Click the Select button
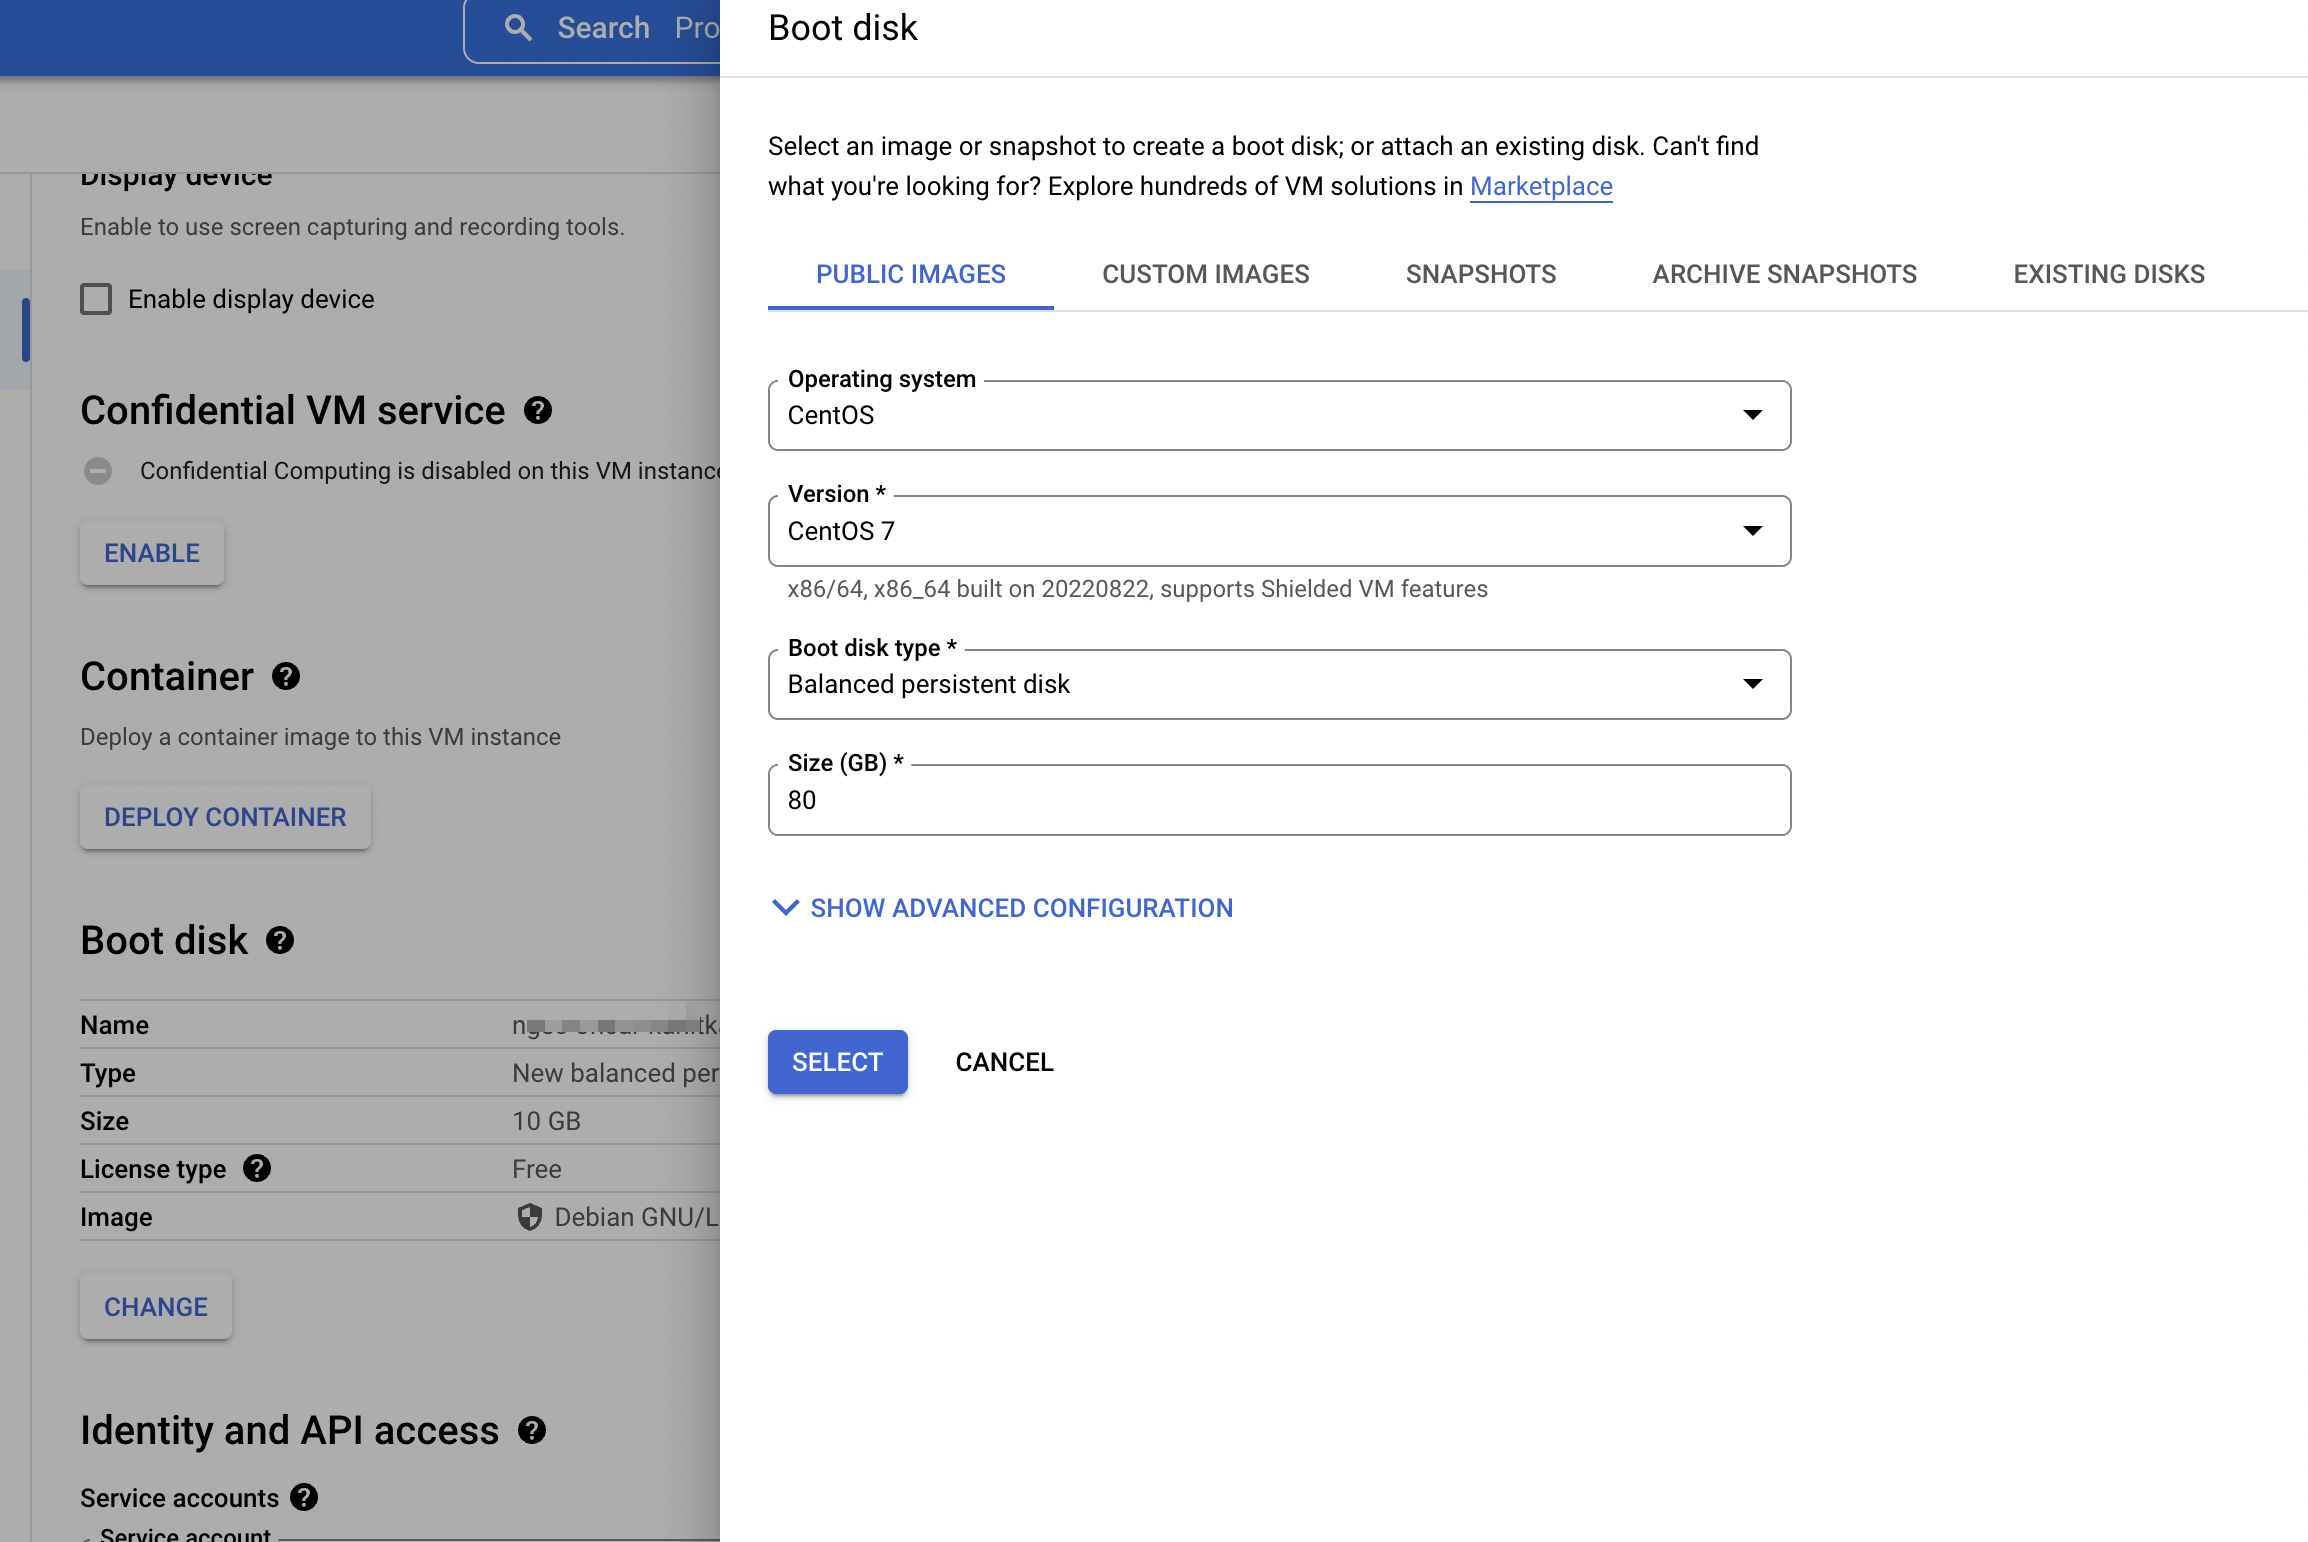This screenshot has height=1542, width=2308. tap(837, 1062)
